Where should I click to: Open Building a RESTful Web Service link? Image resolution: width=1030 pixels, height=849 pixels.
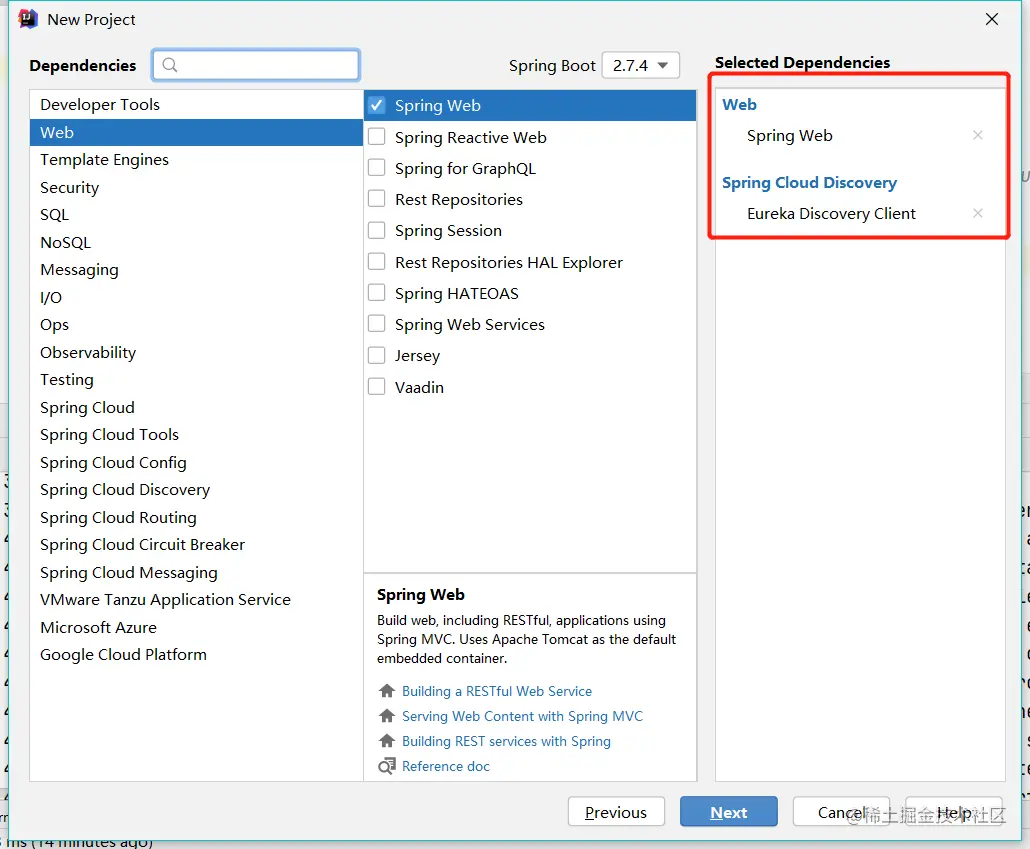click(x=497, y=691)
